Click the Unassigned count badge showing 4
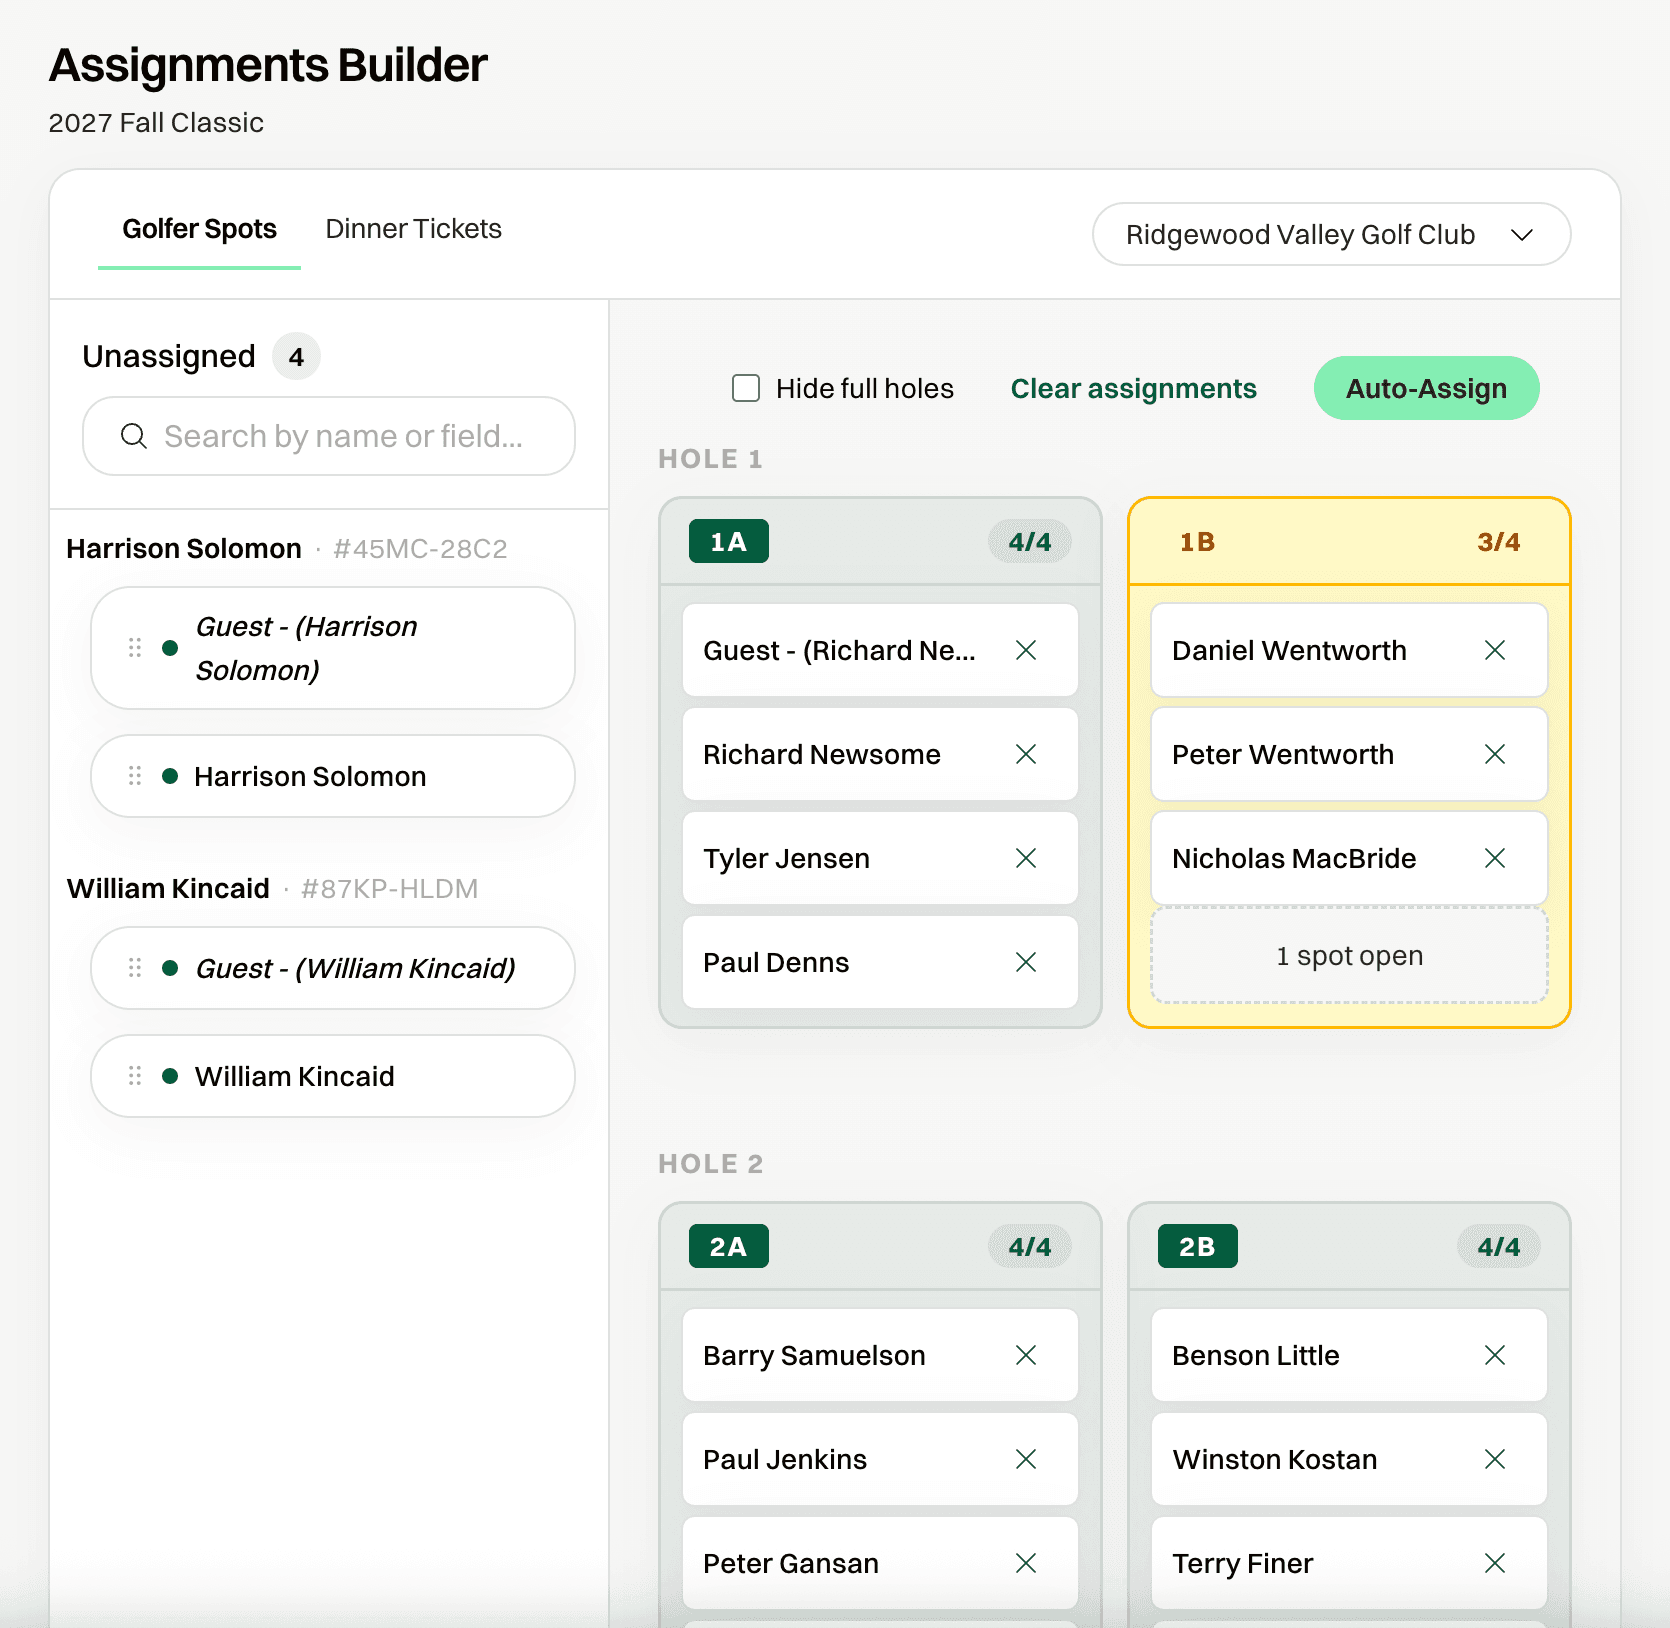The height and width of the screenshot is (1628, 1670). click(296, 357)
